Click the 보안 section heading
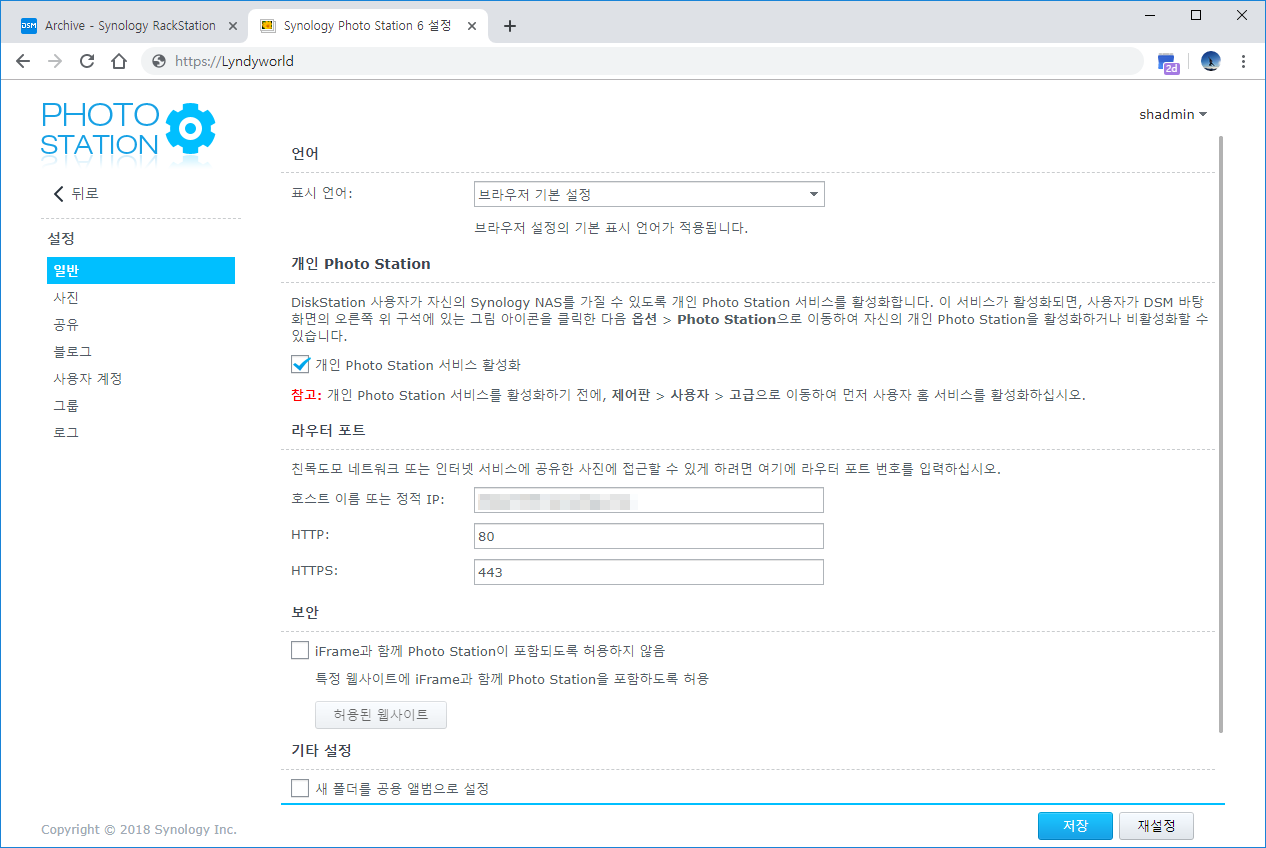 [305, 612]
